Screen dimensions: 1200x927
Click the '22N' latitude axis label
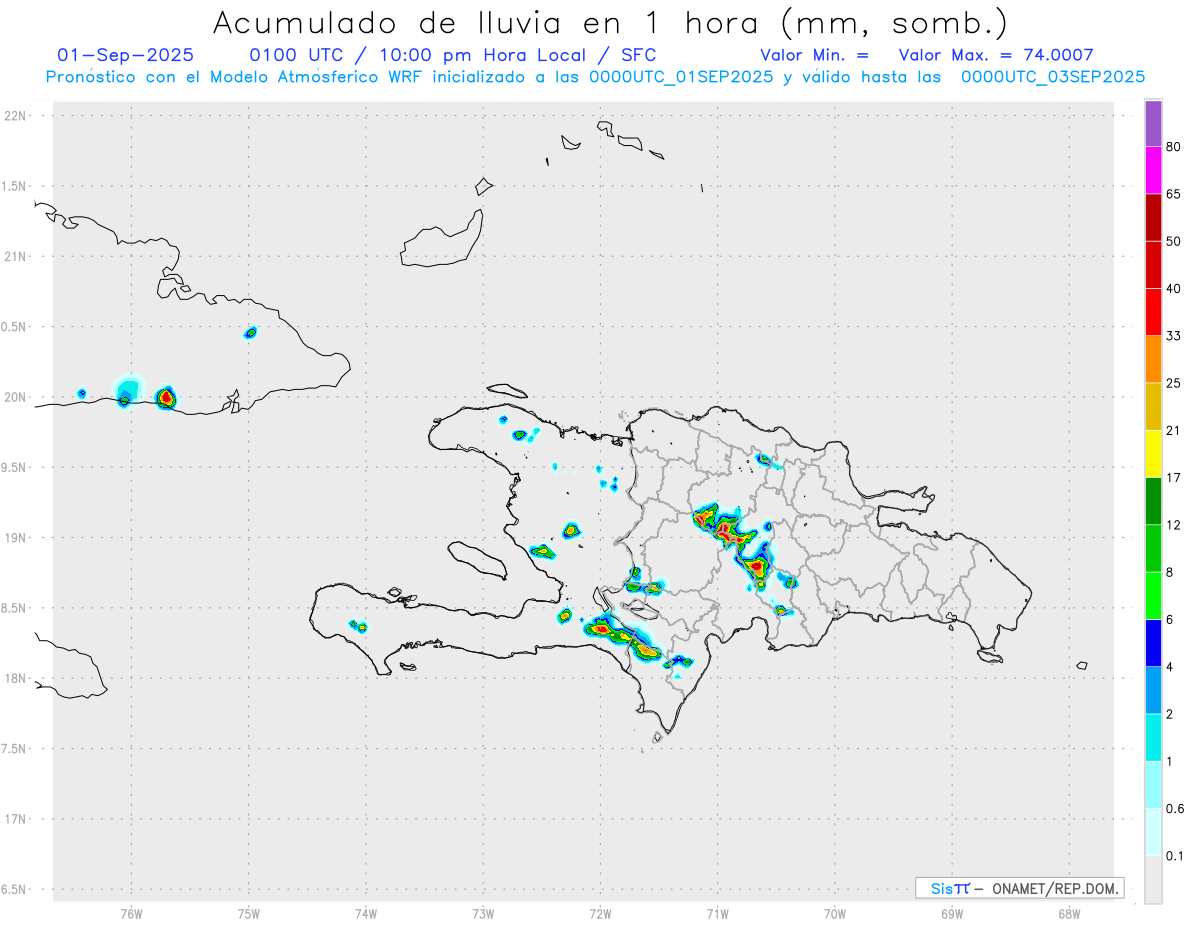tap(16, 116)
